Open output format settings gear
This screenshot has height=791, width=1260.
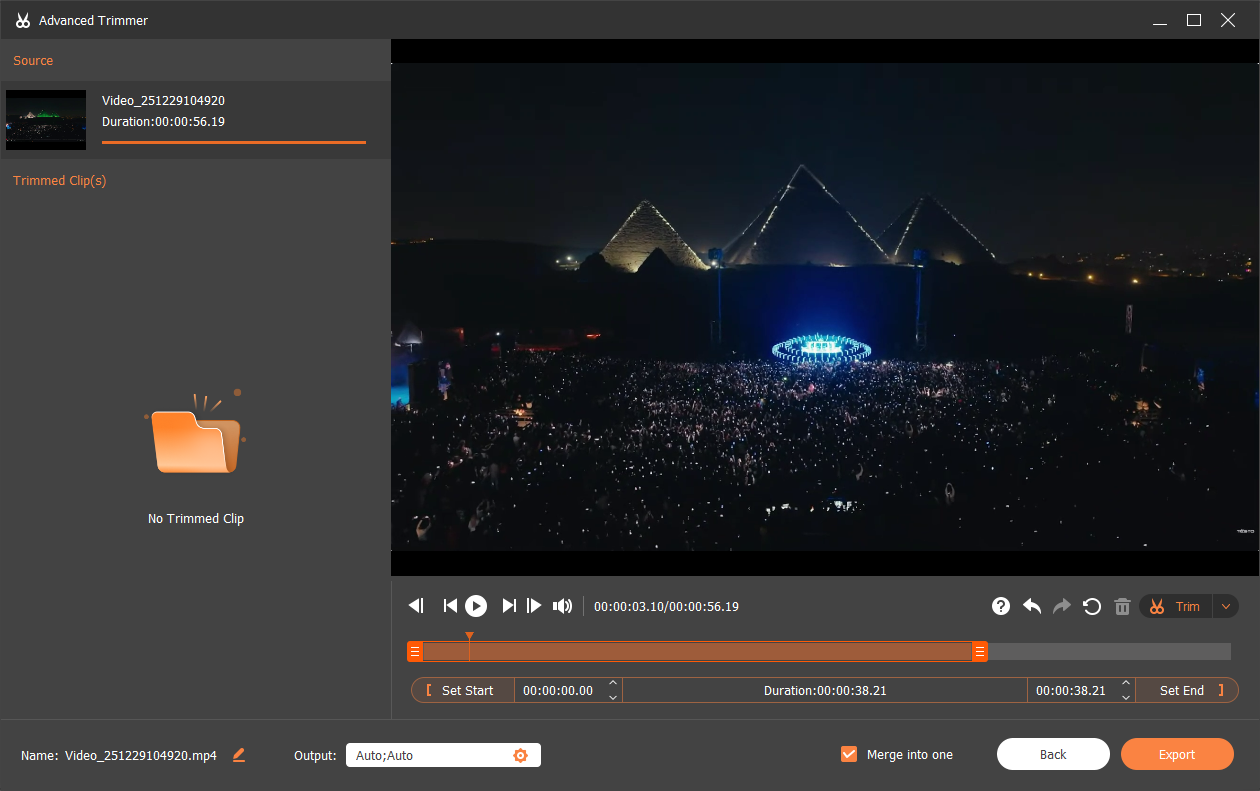[x=520, y=755]
